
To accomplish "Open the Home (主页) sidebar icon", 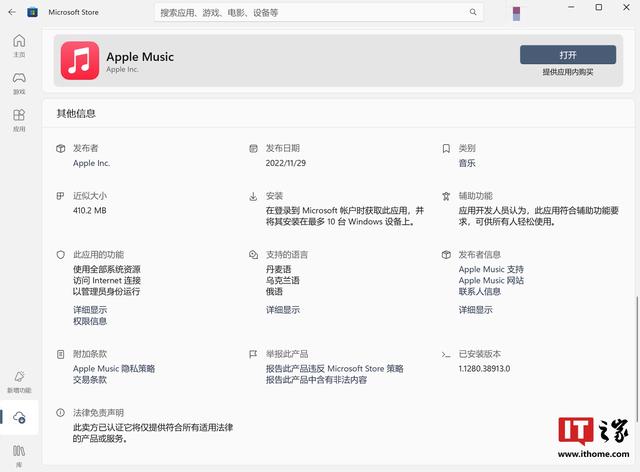I will coord(19,41).
